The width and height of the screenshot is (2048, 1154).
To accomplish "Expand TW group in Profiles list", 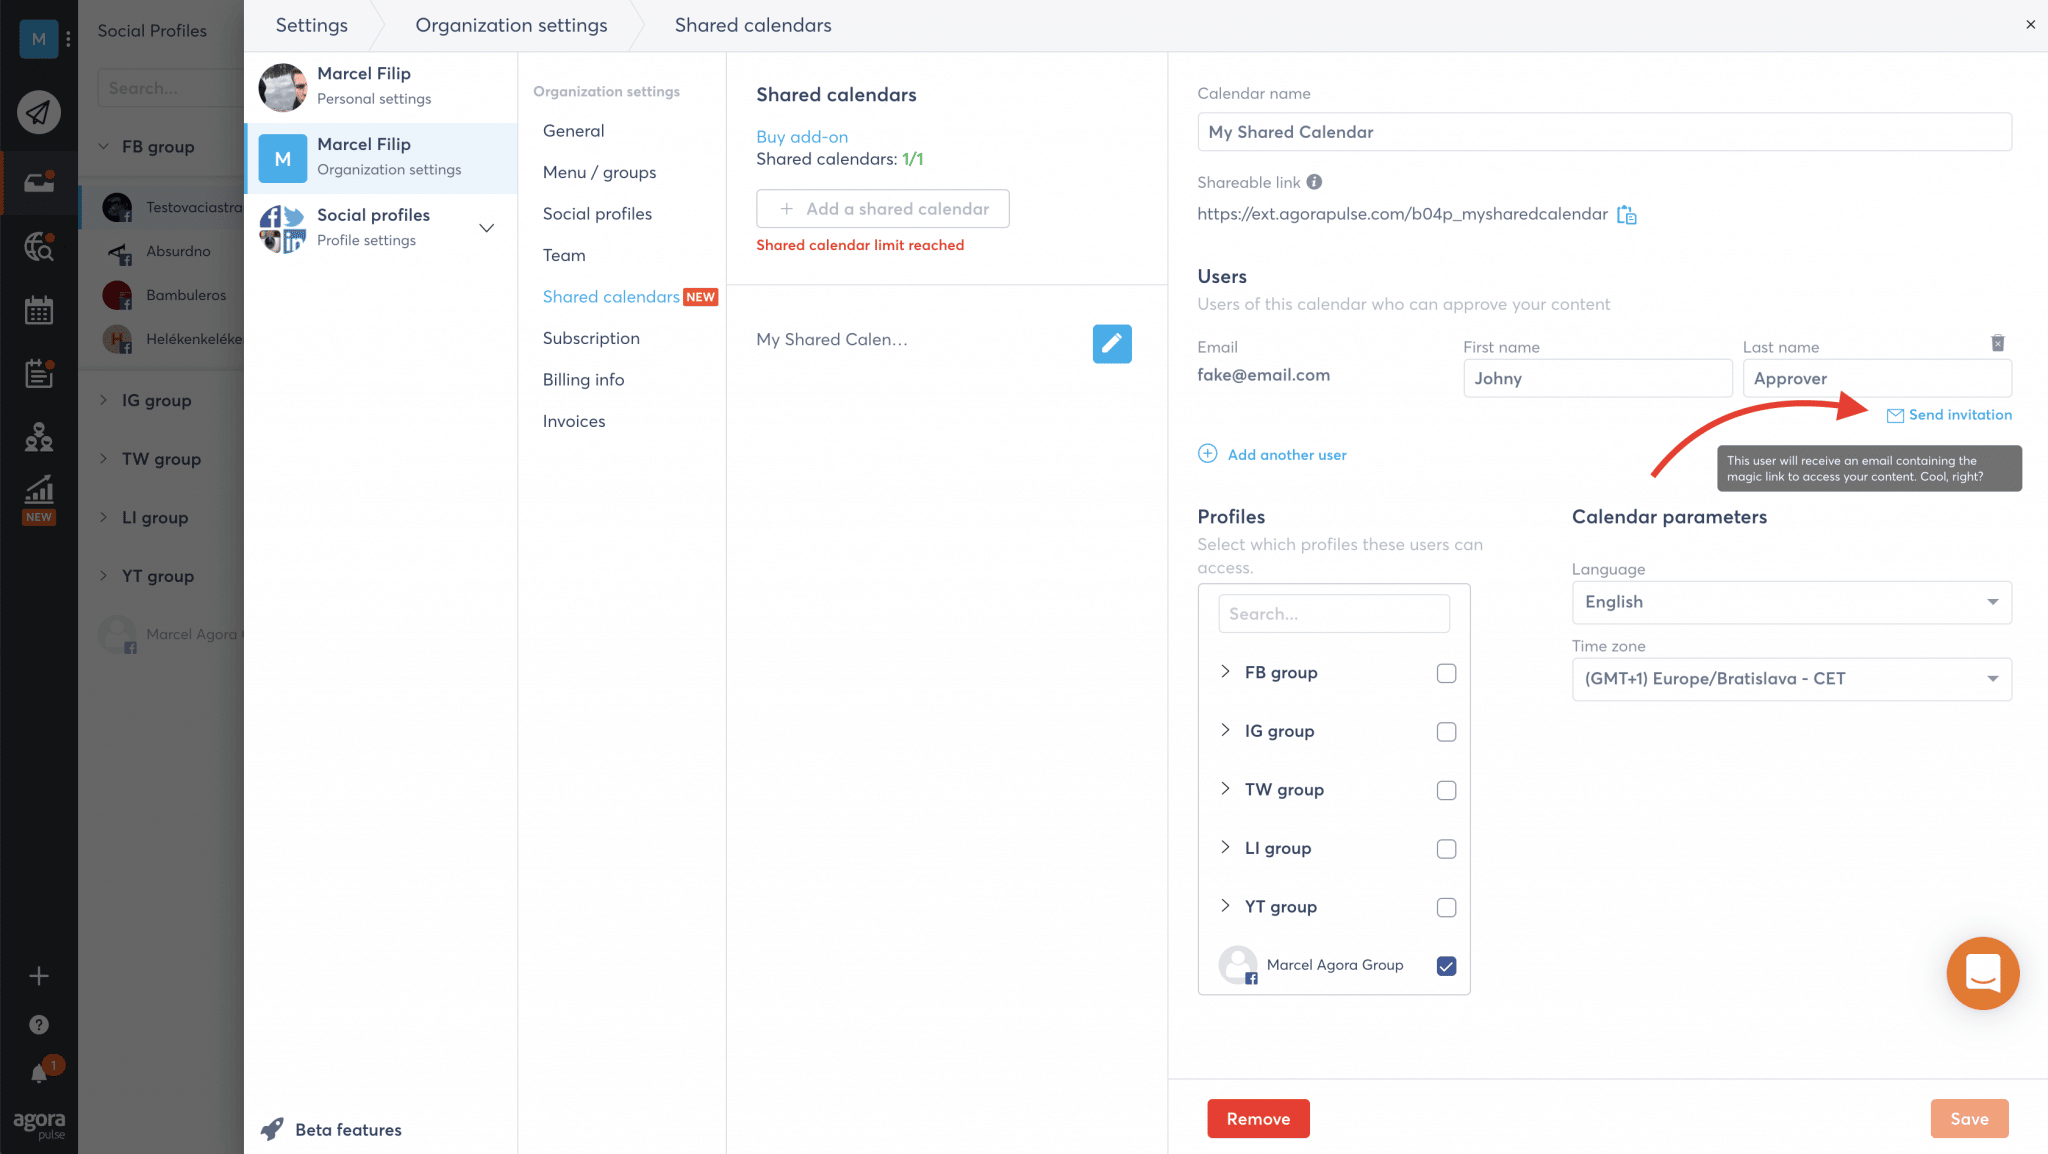I will (1225, 789).
